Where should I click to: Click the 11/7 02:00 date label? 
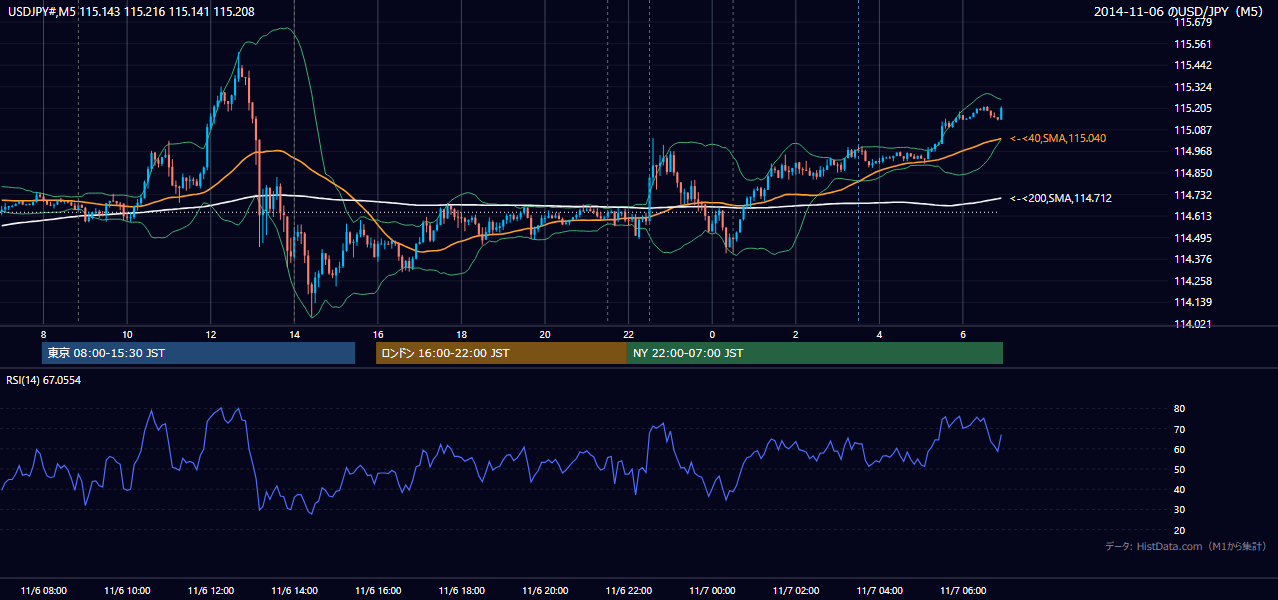point(795,590)
